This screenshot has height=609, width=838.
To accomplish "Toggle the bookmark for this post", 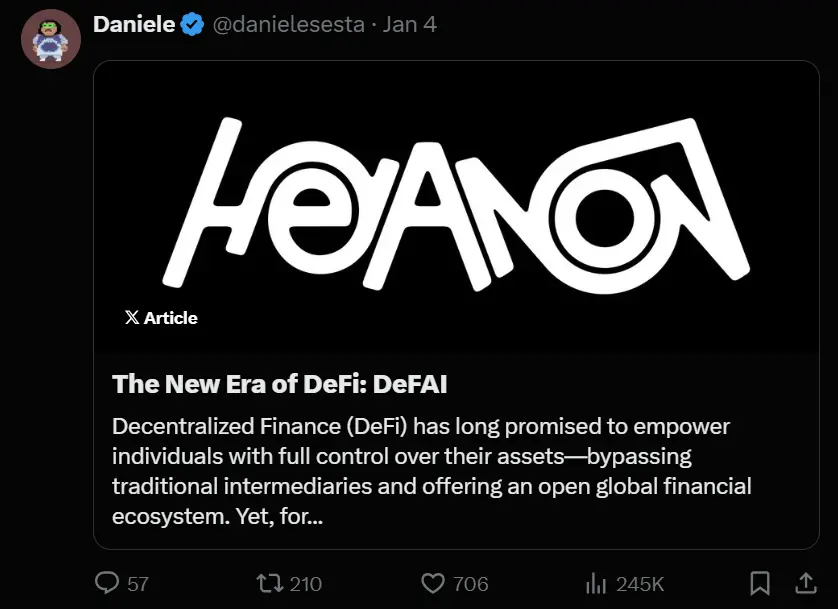I will click(760, 583).
